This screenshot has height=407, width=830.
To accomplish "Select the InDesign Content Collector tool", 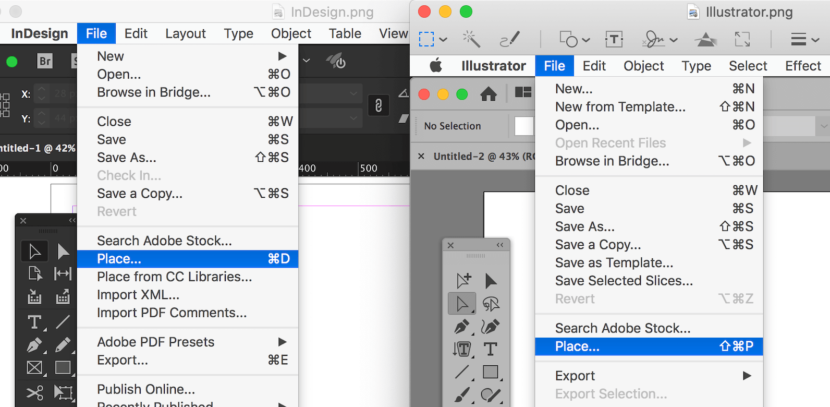I will pos(34,297).
